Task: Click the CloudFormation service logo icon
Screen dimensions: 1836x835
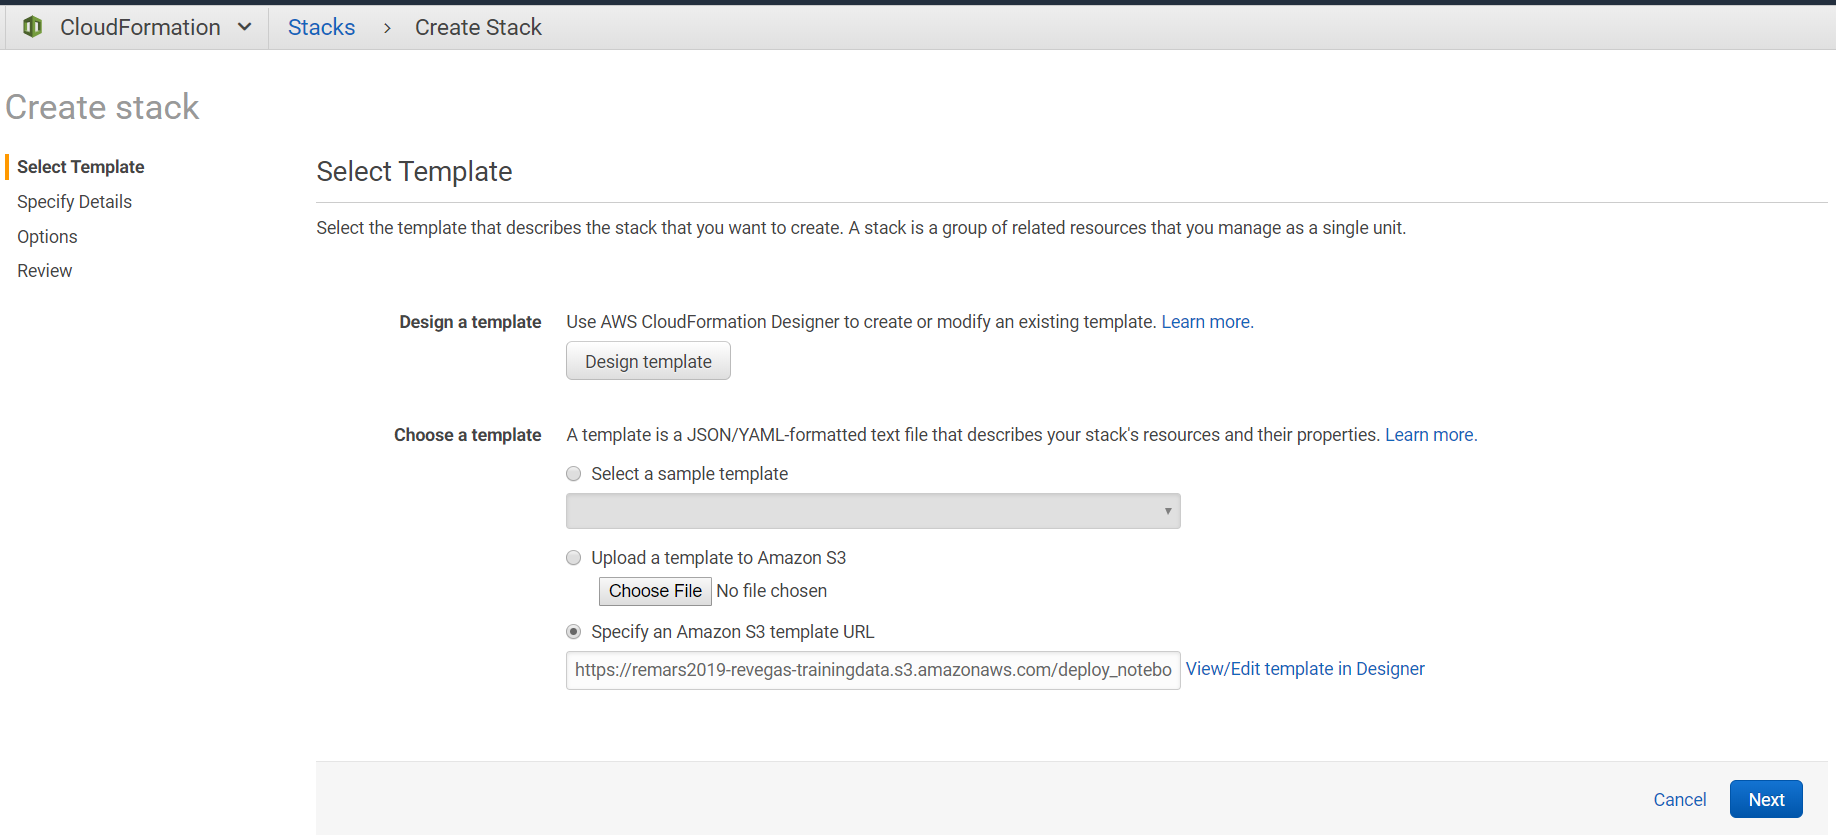Action: click(33, 27)
